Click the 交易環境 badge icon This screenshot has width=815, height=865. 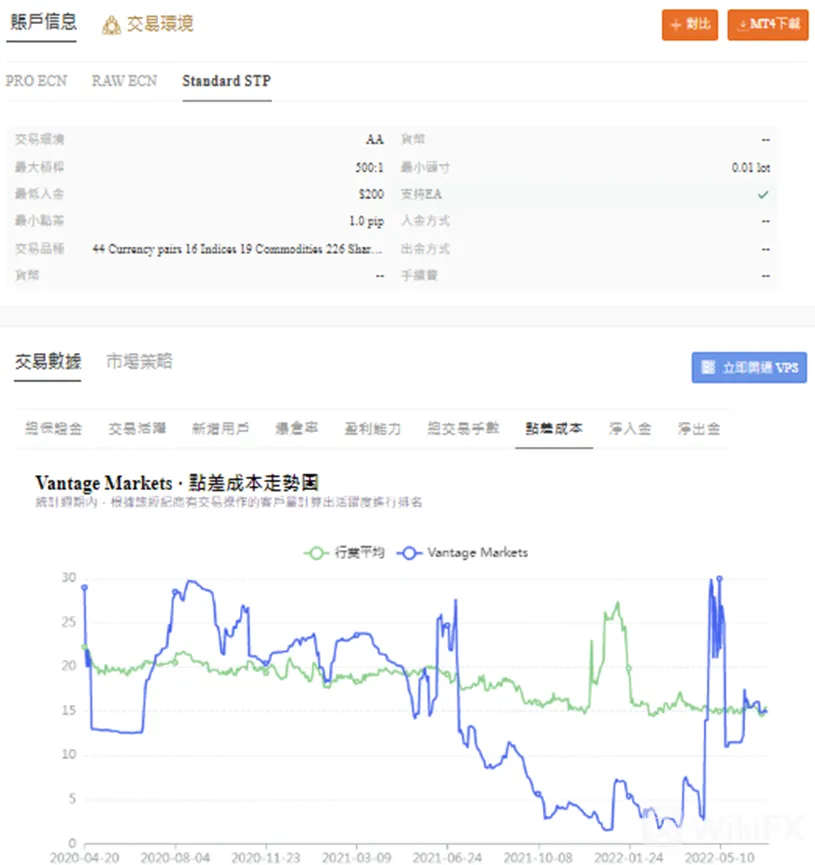tap(111, 25)
